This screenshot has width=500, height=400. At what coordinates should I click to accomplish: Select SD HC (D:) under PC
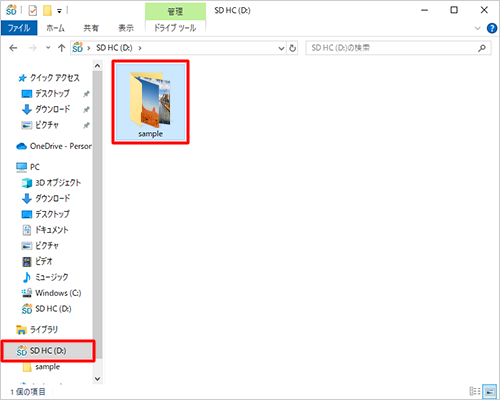[x=53, y=309]
